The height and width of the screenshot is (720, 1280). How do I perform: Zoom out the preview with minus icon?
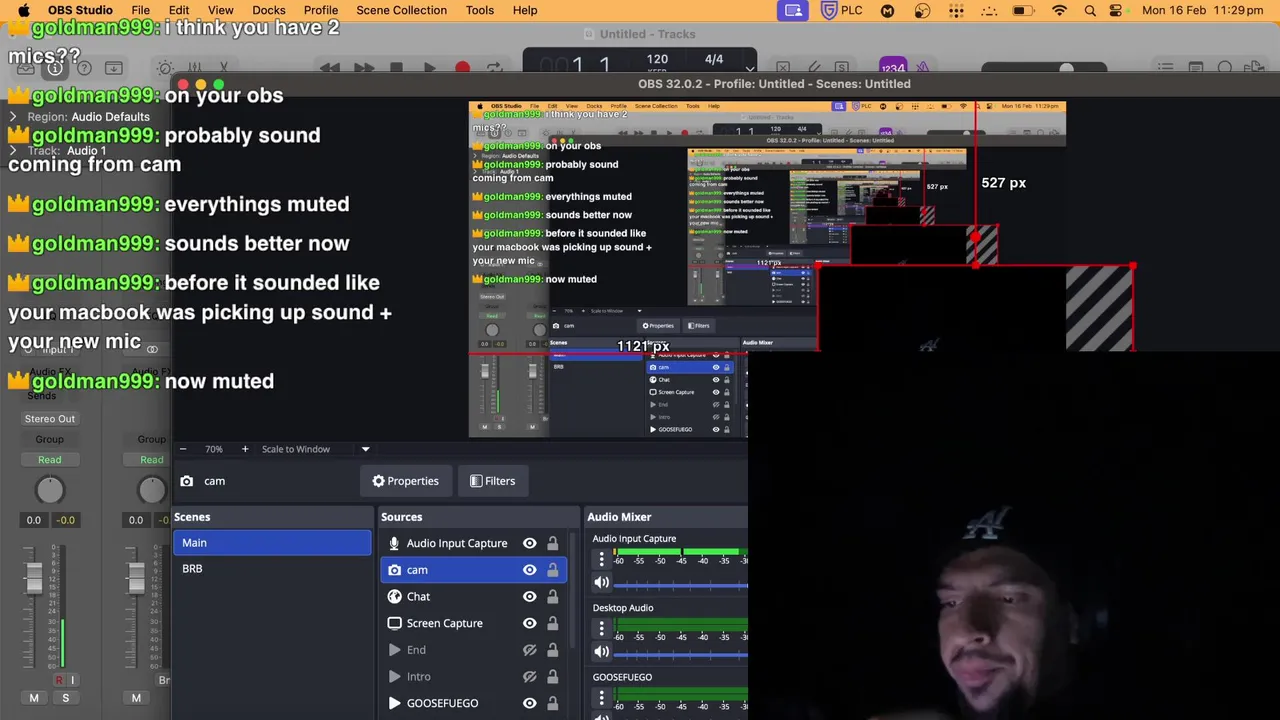point(183,449)
